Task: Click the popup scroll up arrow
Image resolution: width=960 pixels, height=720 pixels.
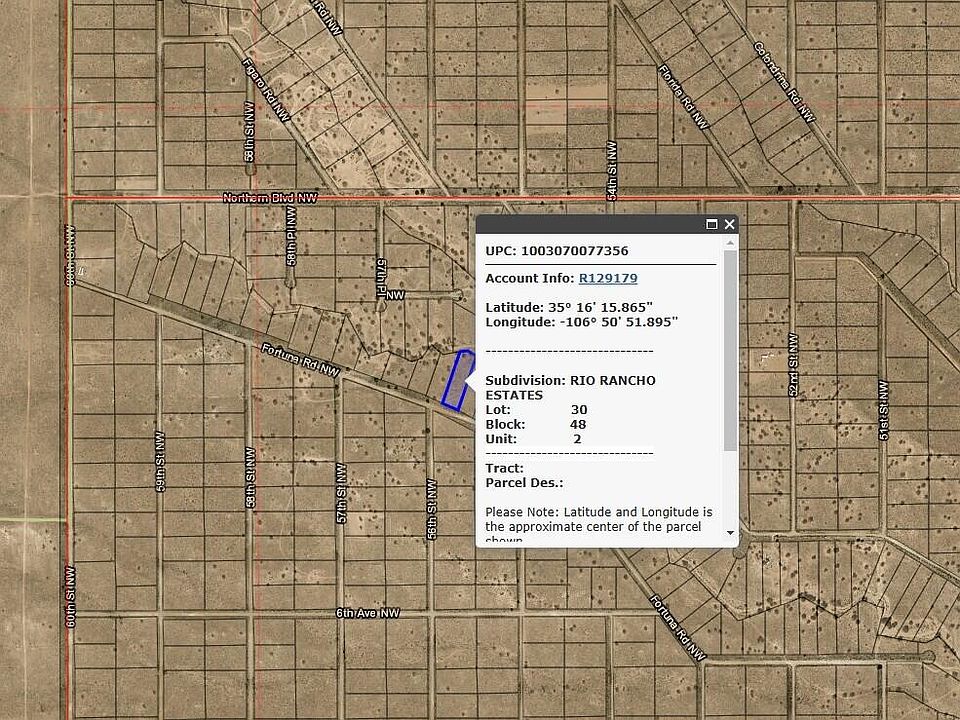Action: point(730,243)
